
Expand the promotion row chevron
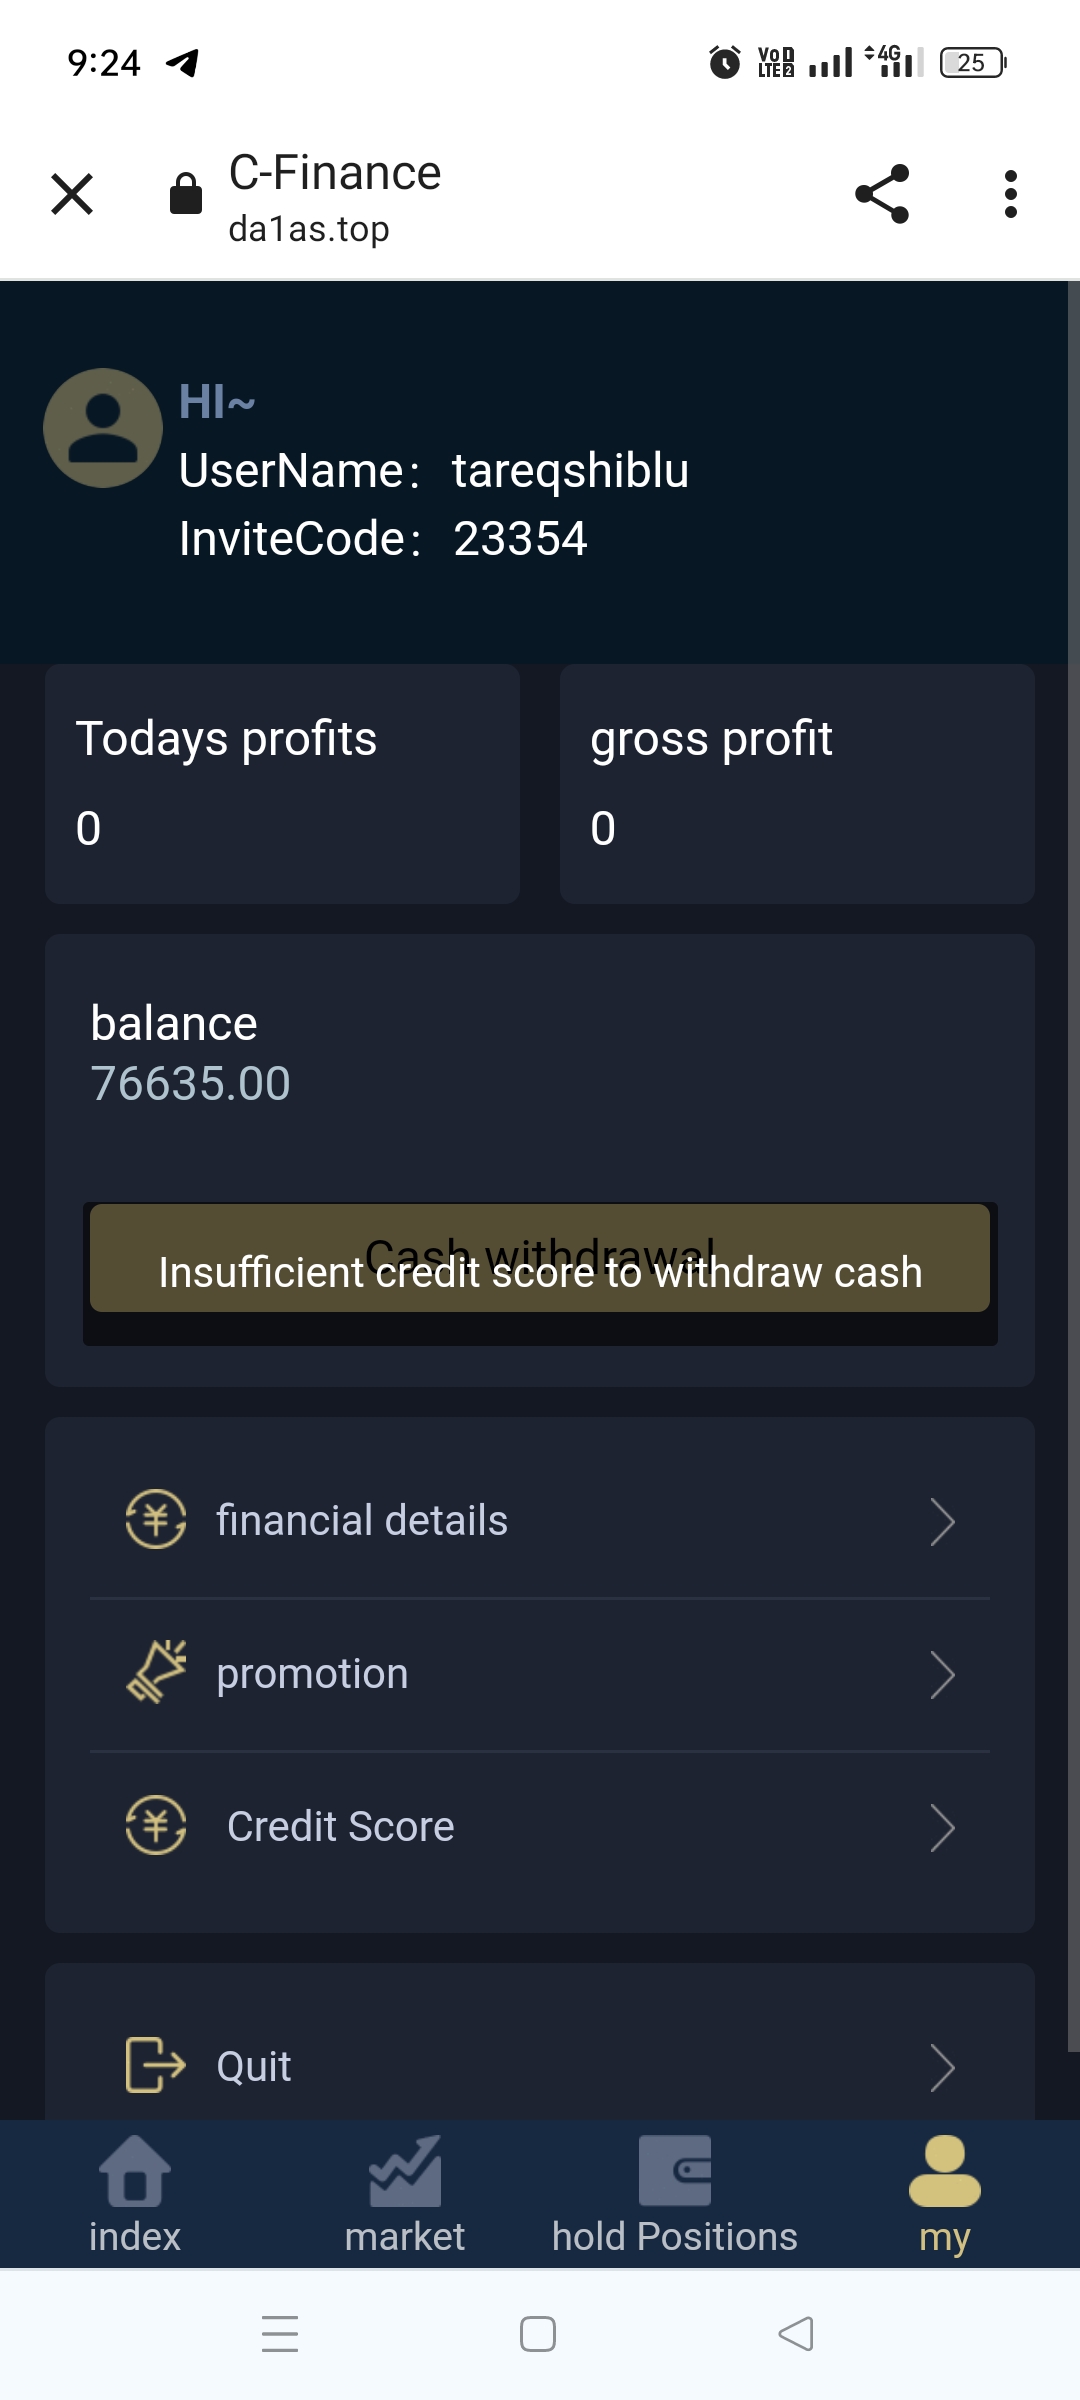point(942,1675)
